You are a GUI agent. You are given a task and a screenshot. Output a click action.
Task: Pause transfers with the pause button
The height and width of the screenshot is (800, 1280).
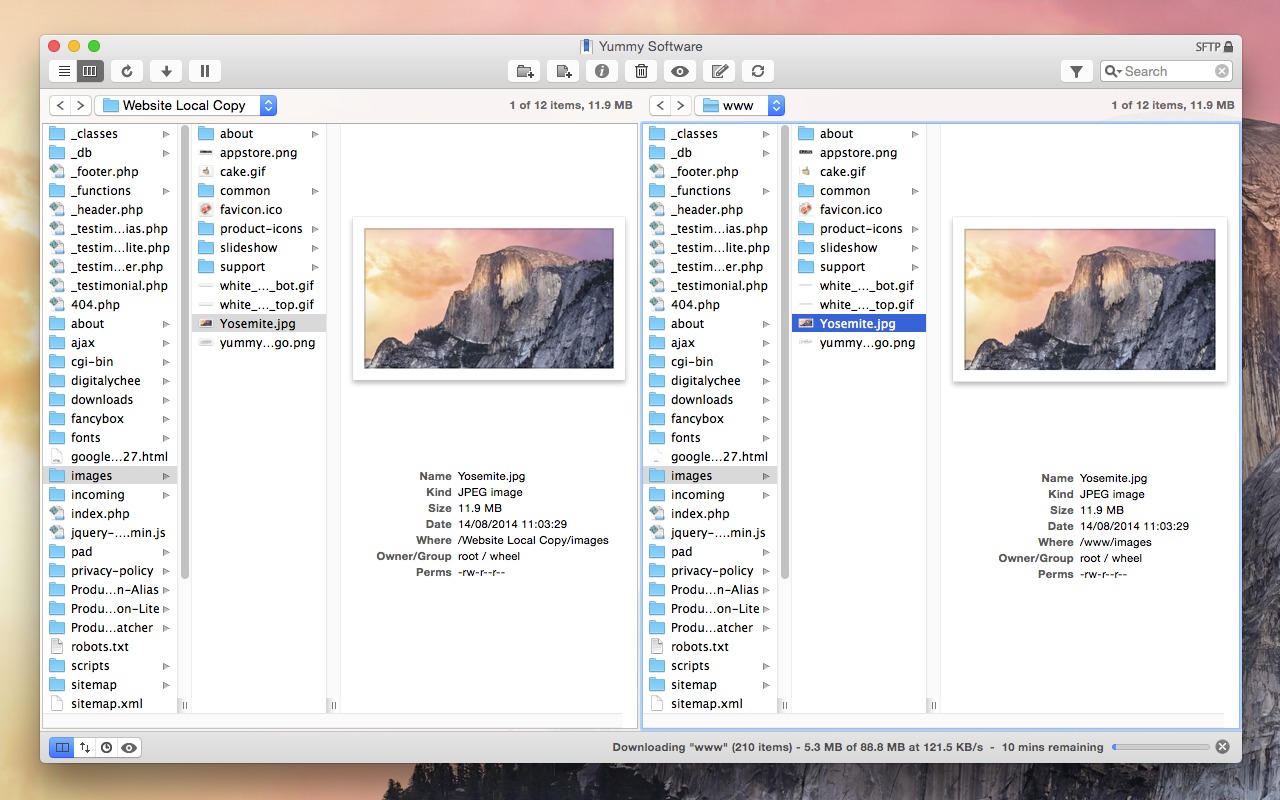[x=205, y=71]
